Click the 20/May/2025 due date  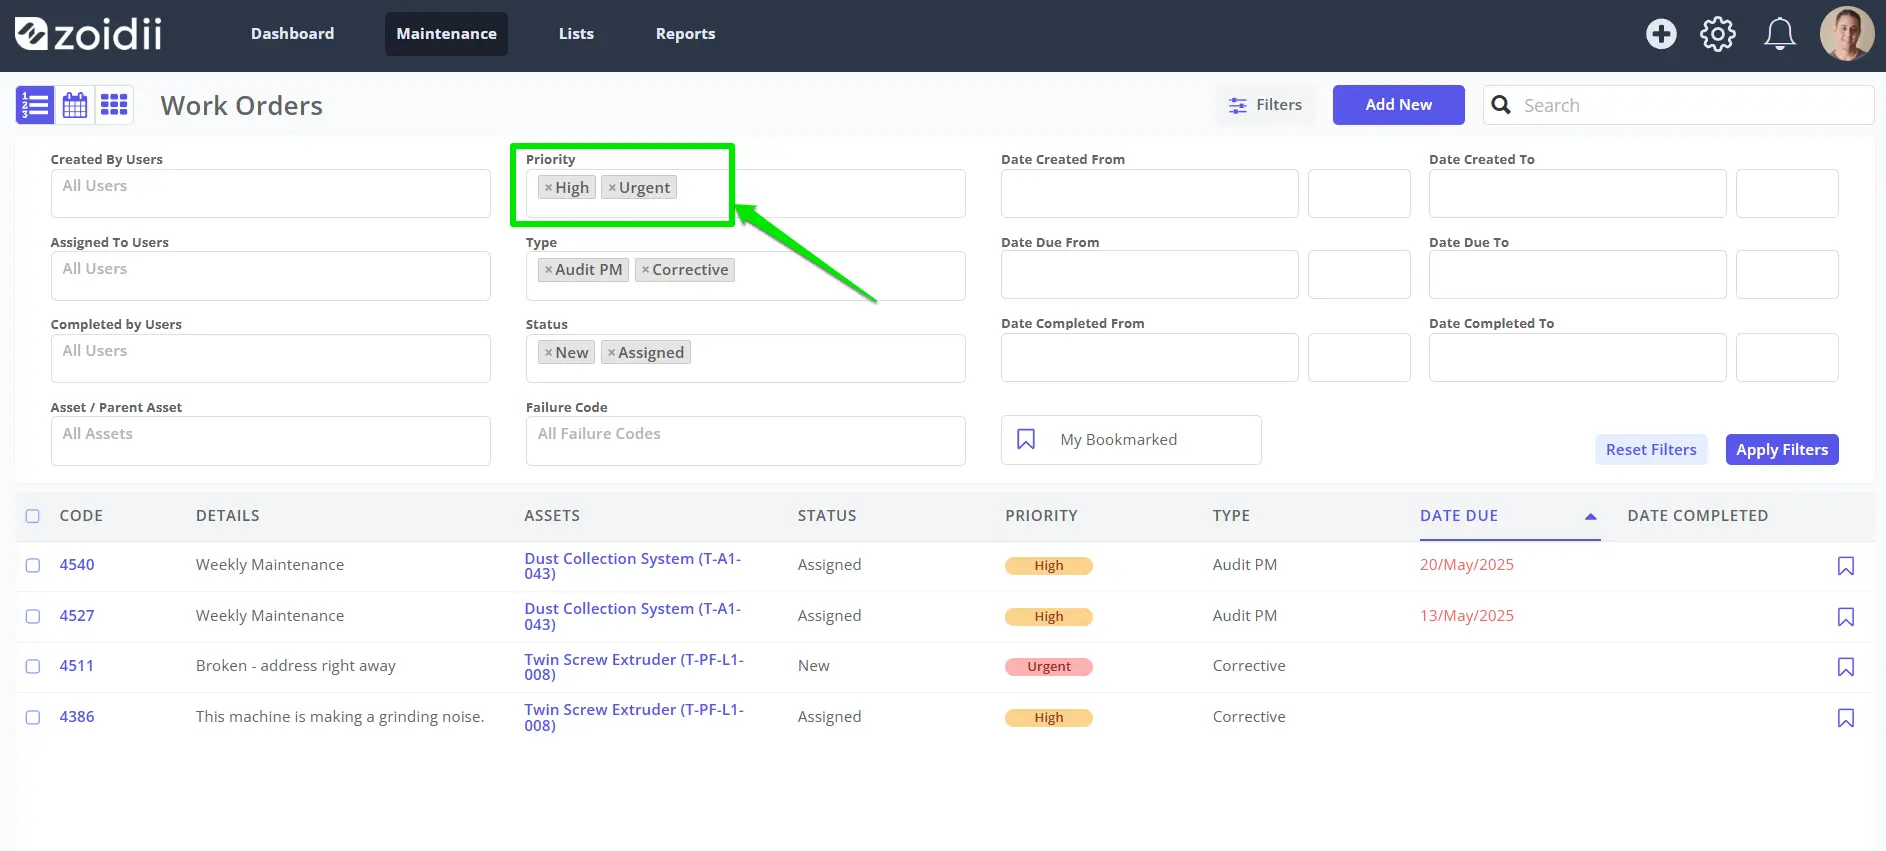click(x=1467, y=565)
